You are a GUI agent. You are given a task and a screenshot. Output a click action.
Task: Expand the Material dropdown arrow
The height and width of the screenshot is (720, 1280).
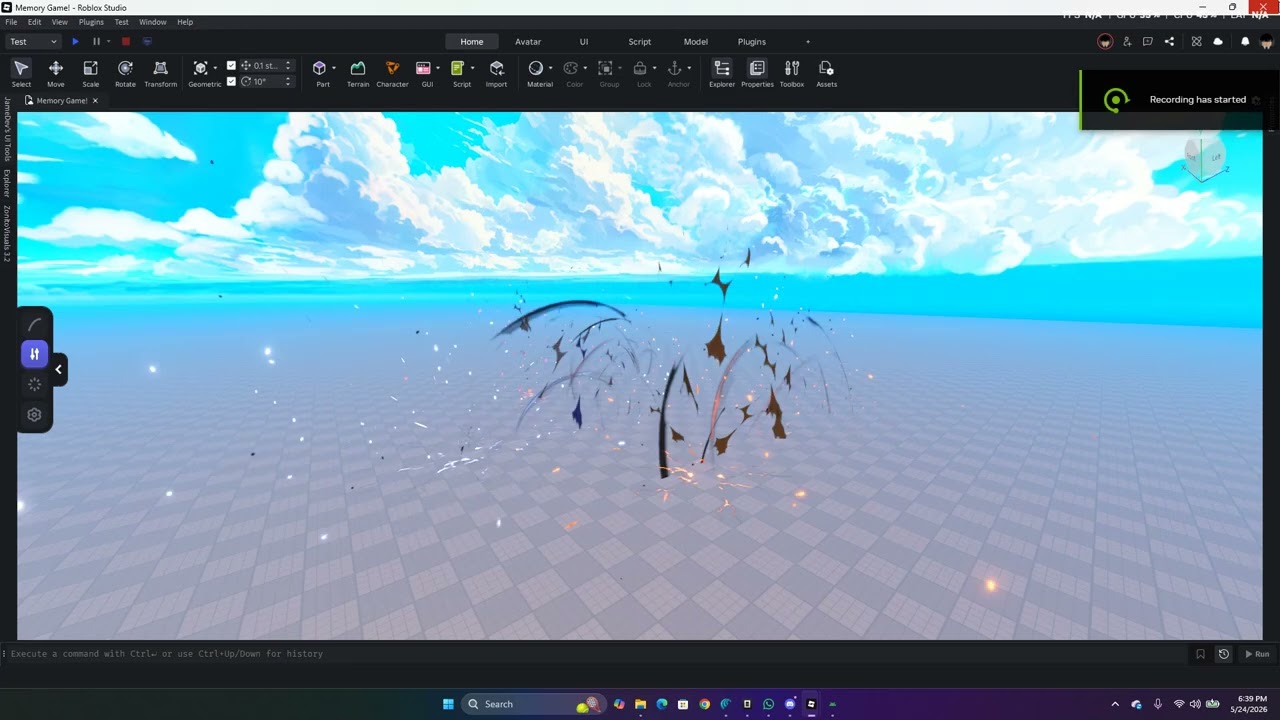pos(551,68)
